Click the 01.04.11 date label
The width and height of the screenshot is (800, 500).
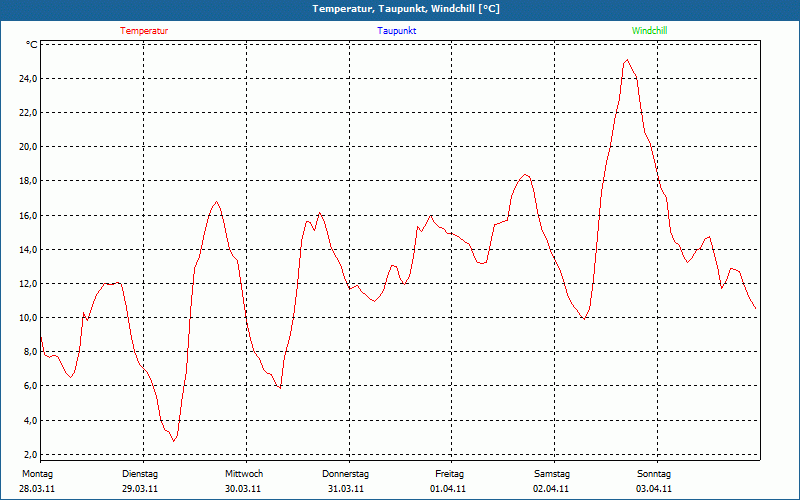coord(449,489)
